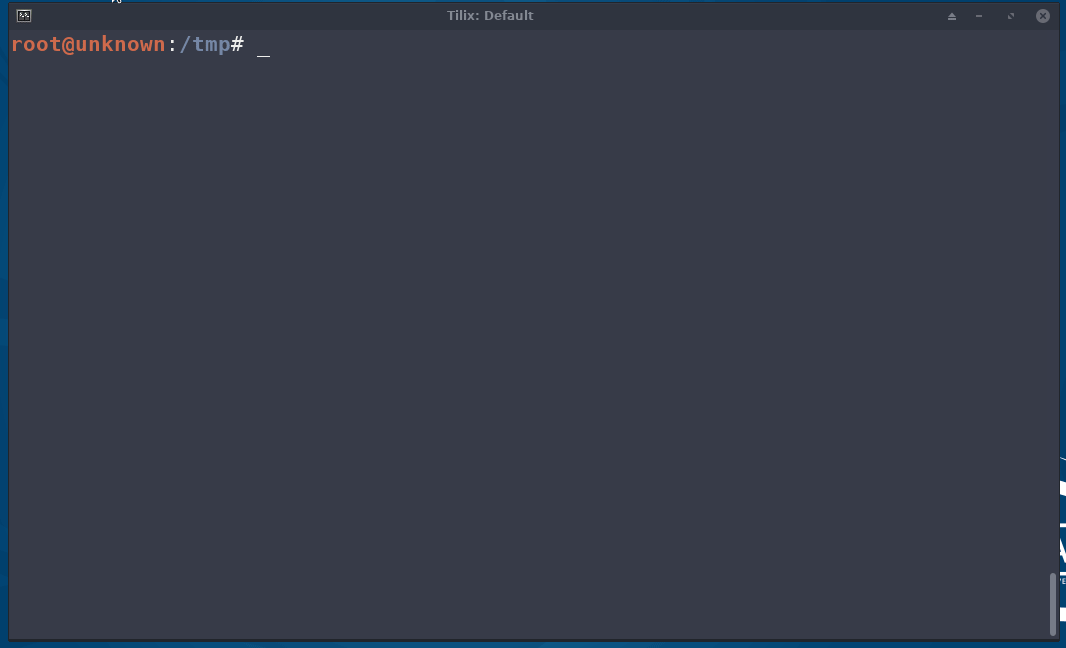1066x648 pixels.
Task: Maximize the Tilix window
Action: point(1011,16)
